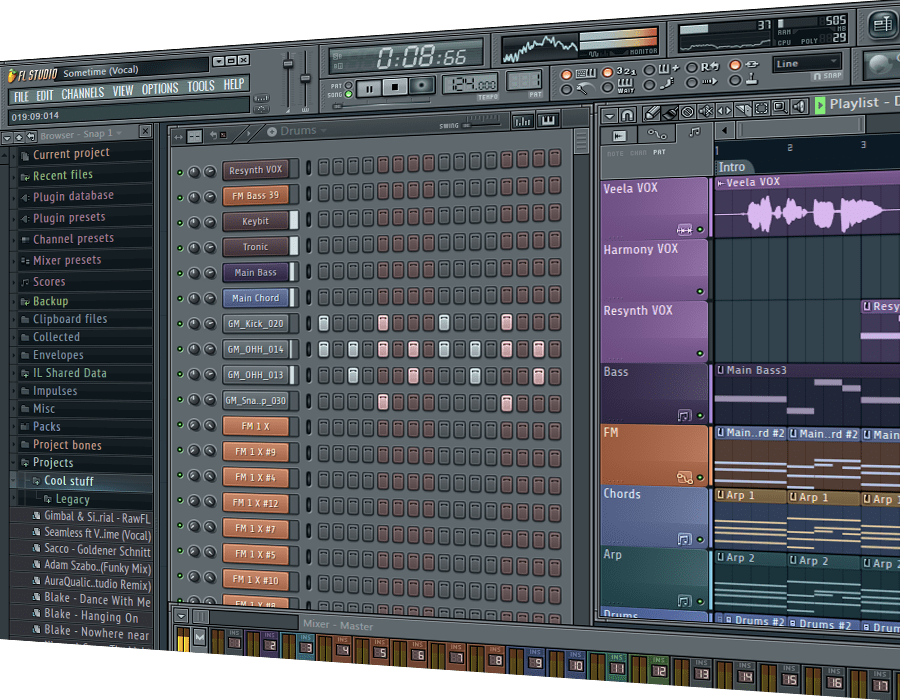Click the step sequencer swap-arrows icon
The image size is (900, 700).
[x=179, y=137]
